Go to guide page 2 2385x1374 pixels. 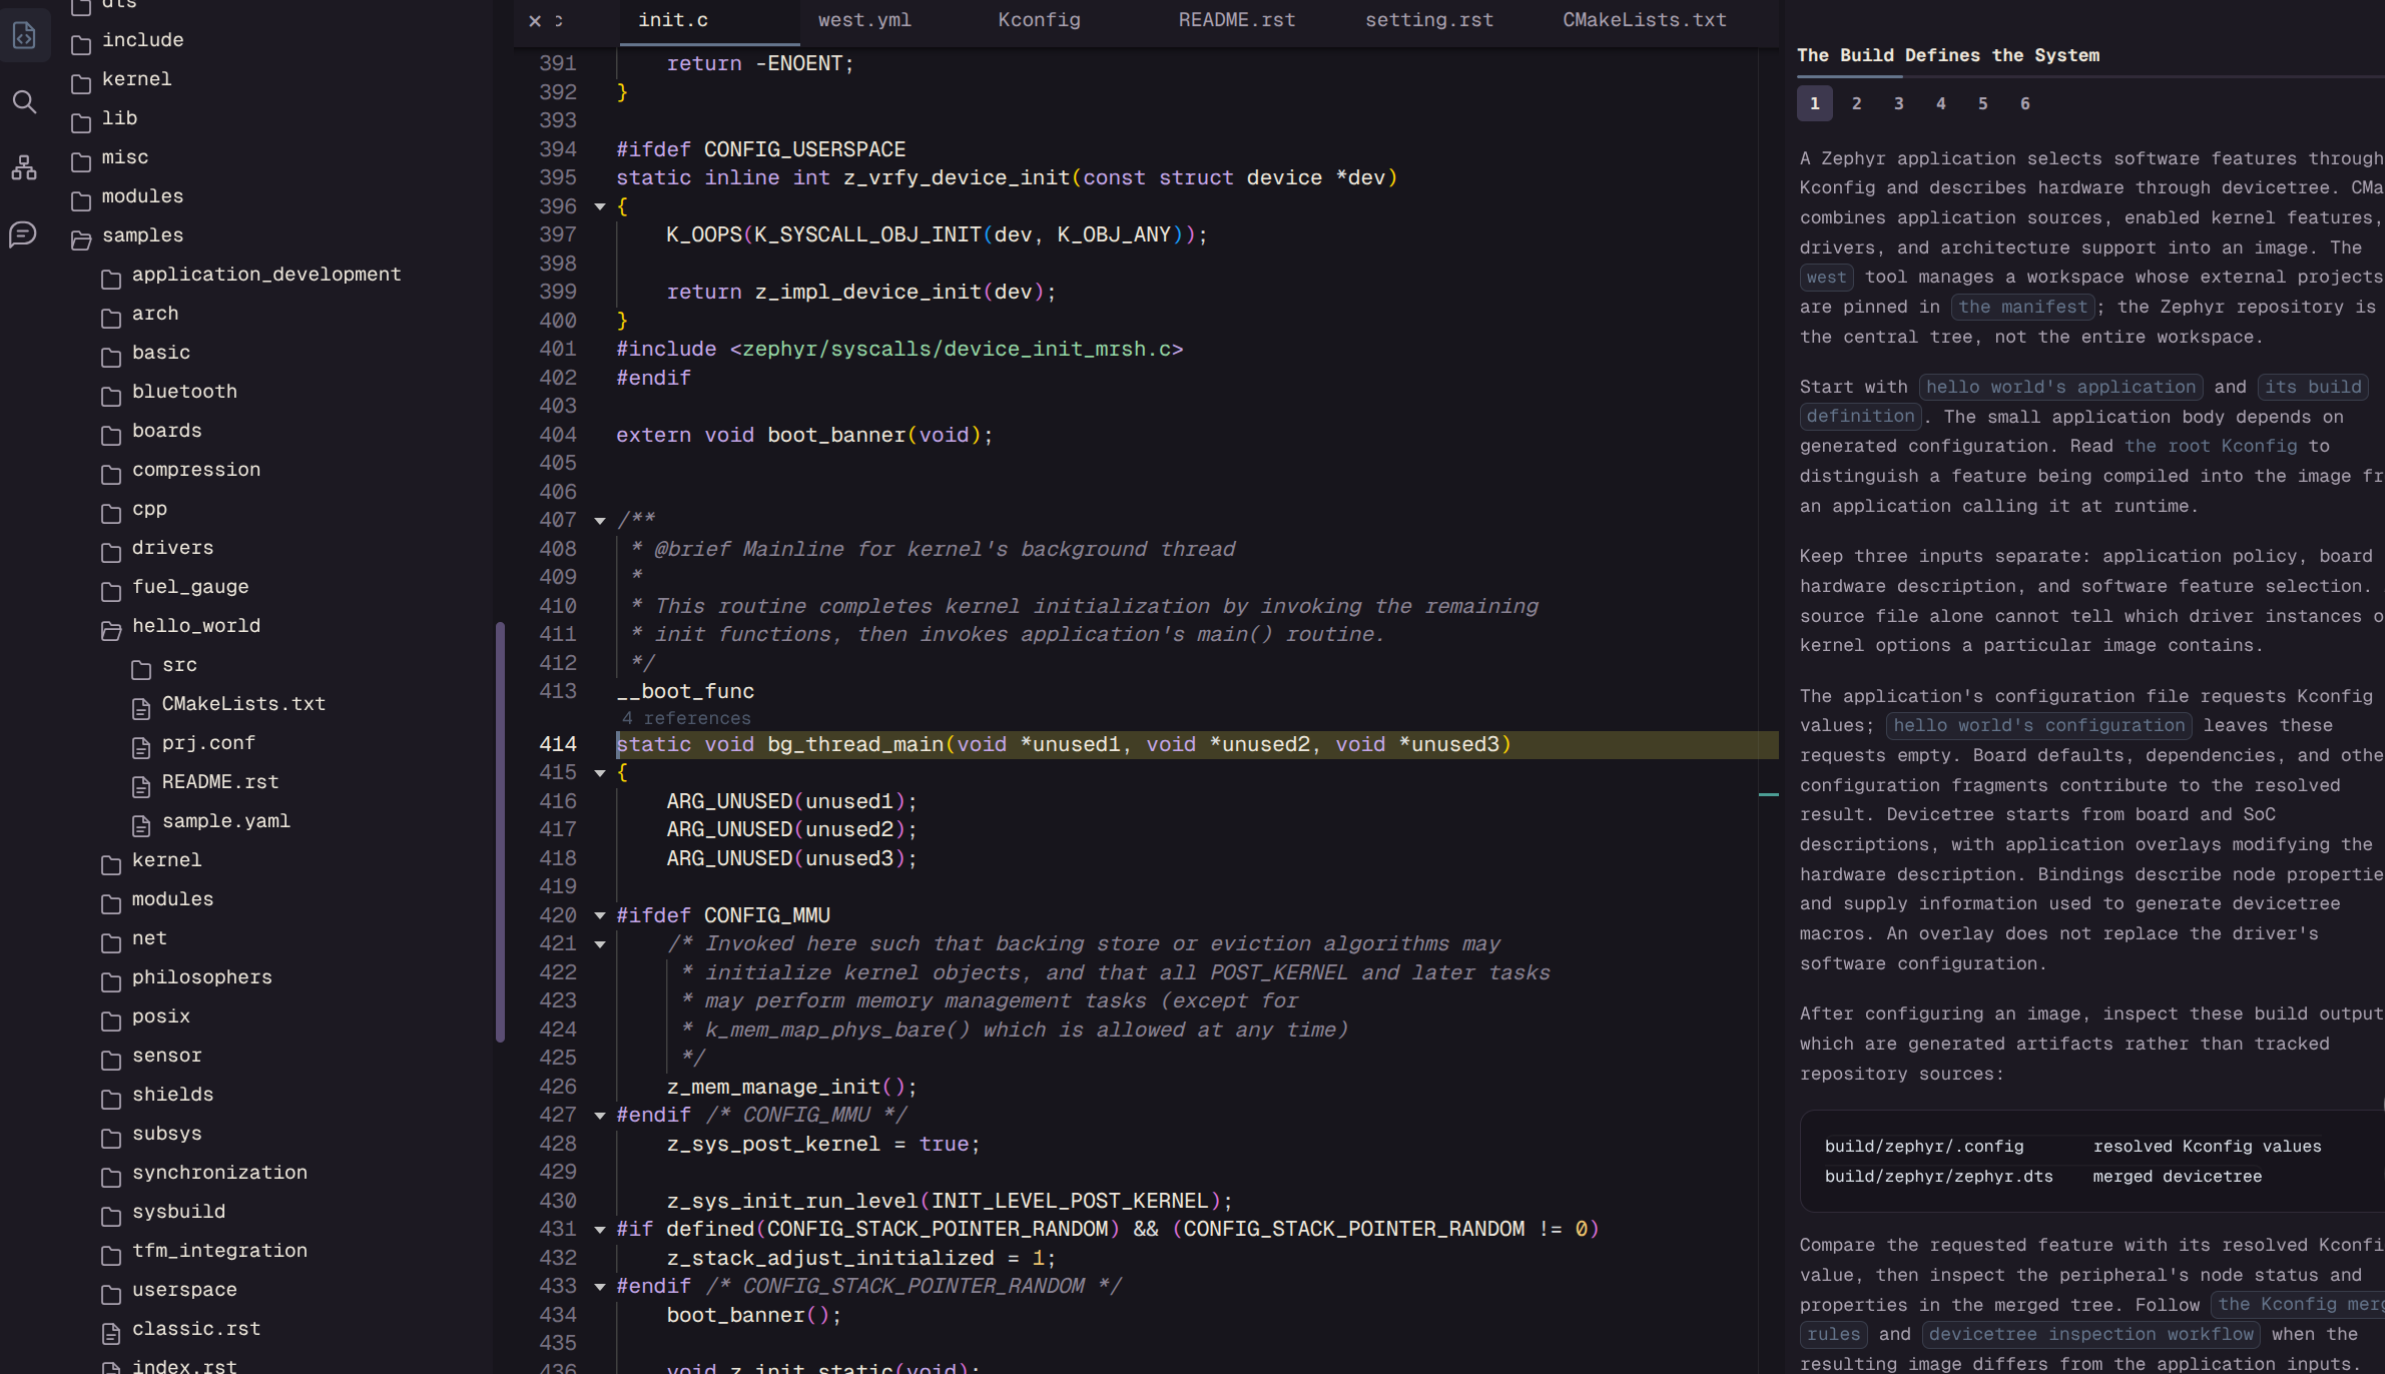[1856, 103]
